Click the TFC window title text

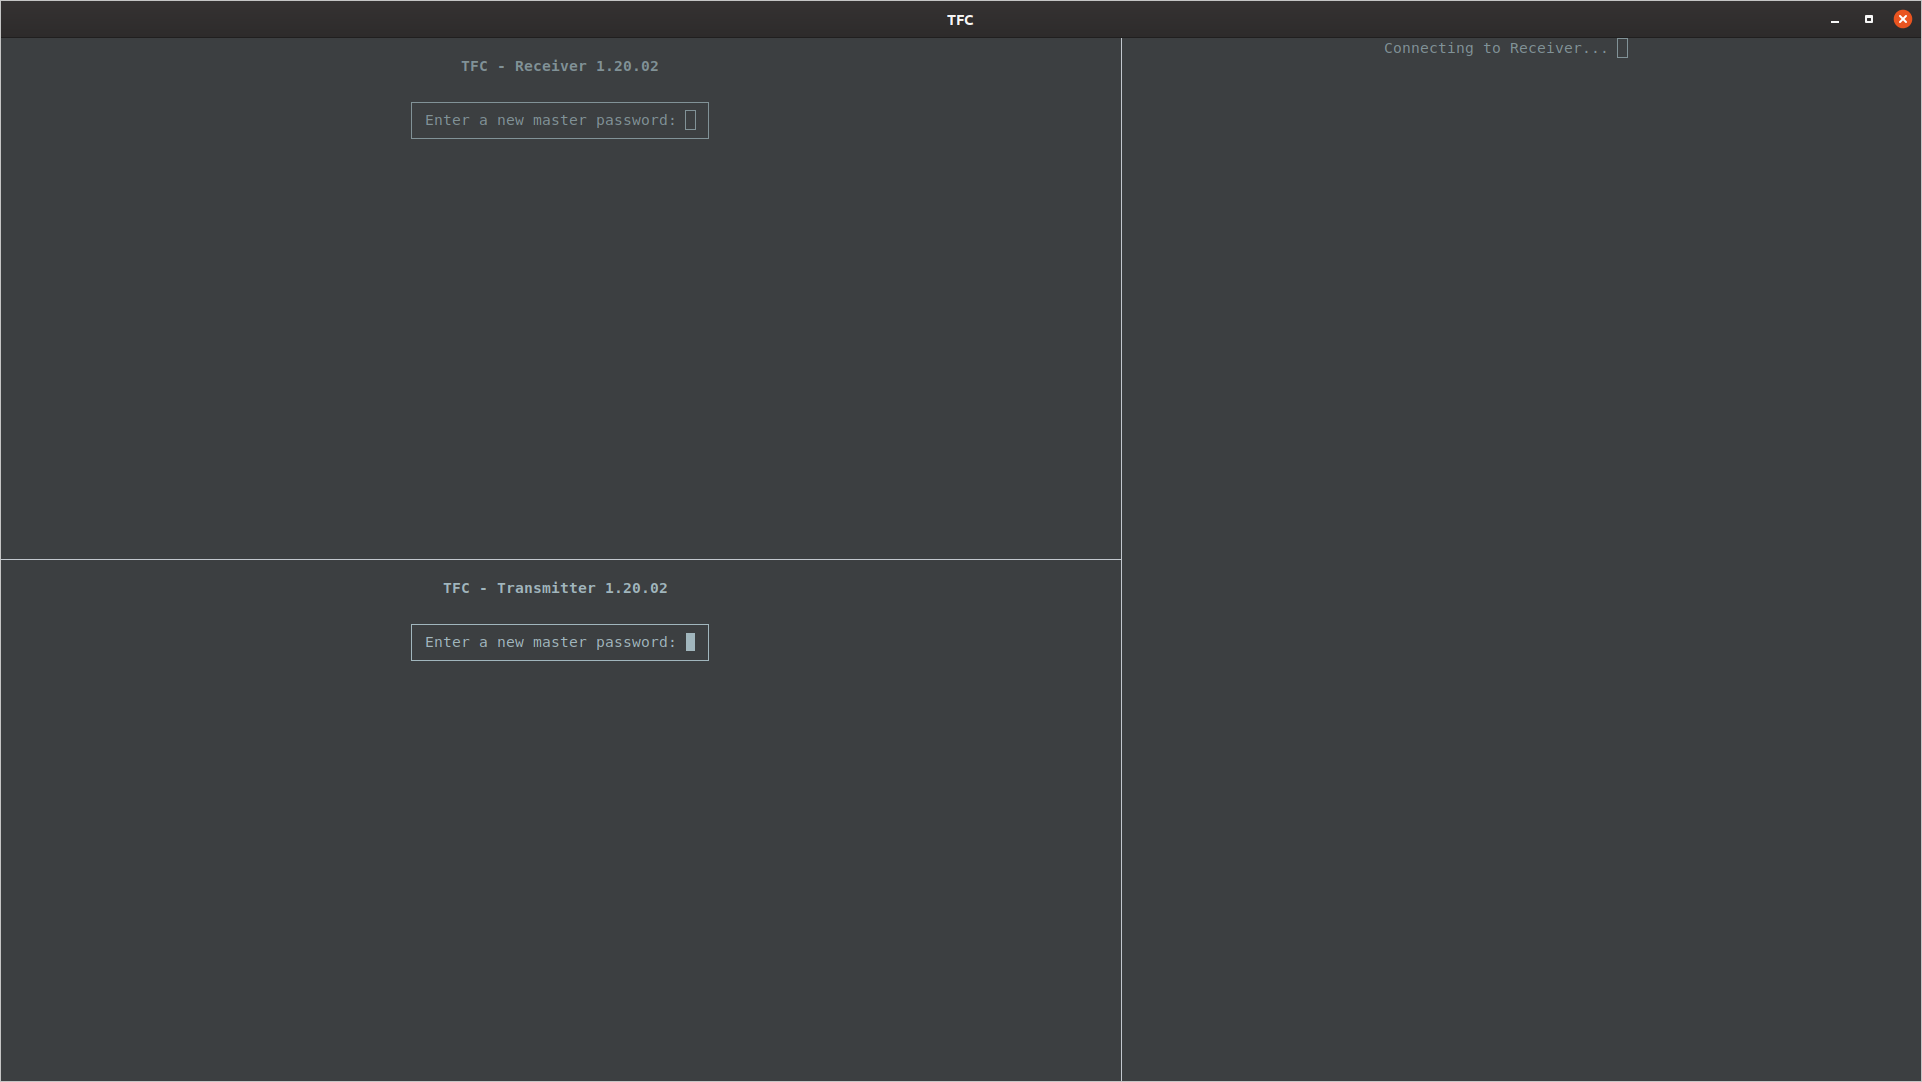(960, 20)
